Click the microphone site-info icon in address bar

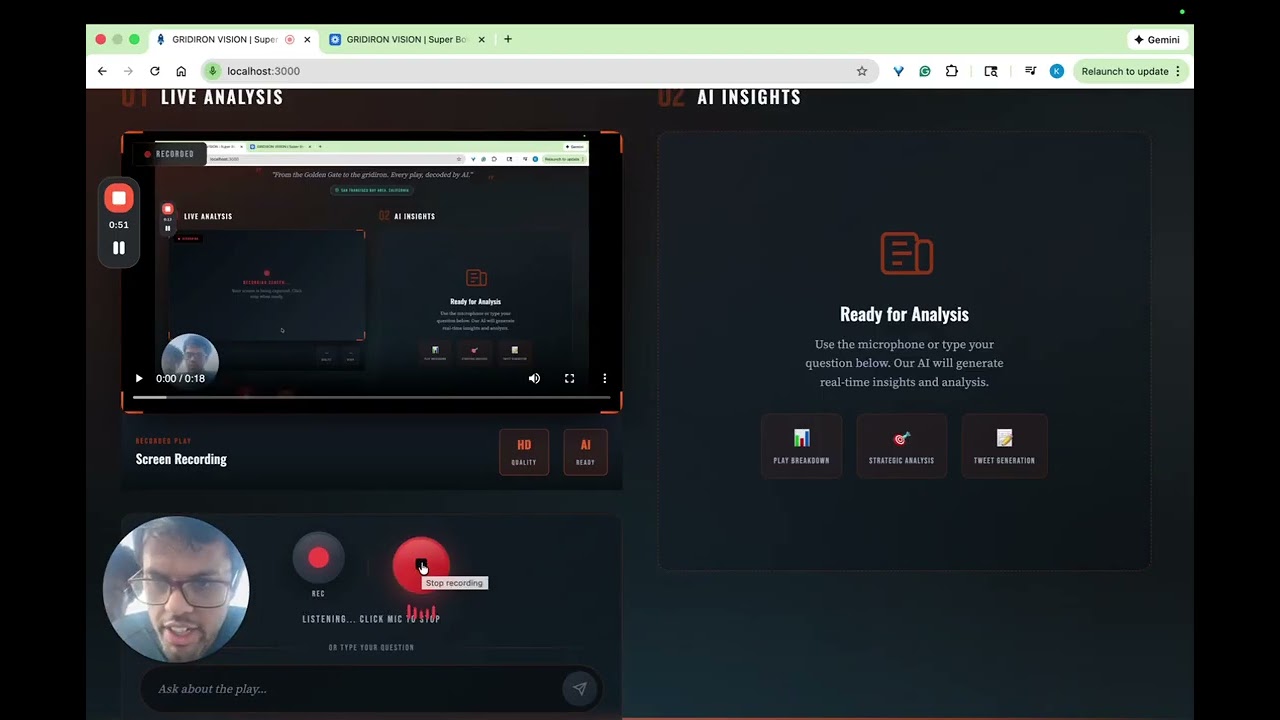(x=212, y=71)
